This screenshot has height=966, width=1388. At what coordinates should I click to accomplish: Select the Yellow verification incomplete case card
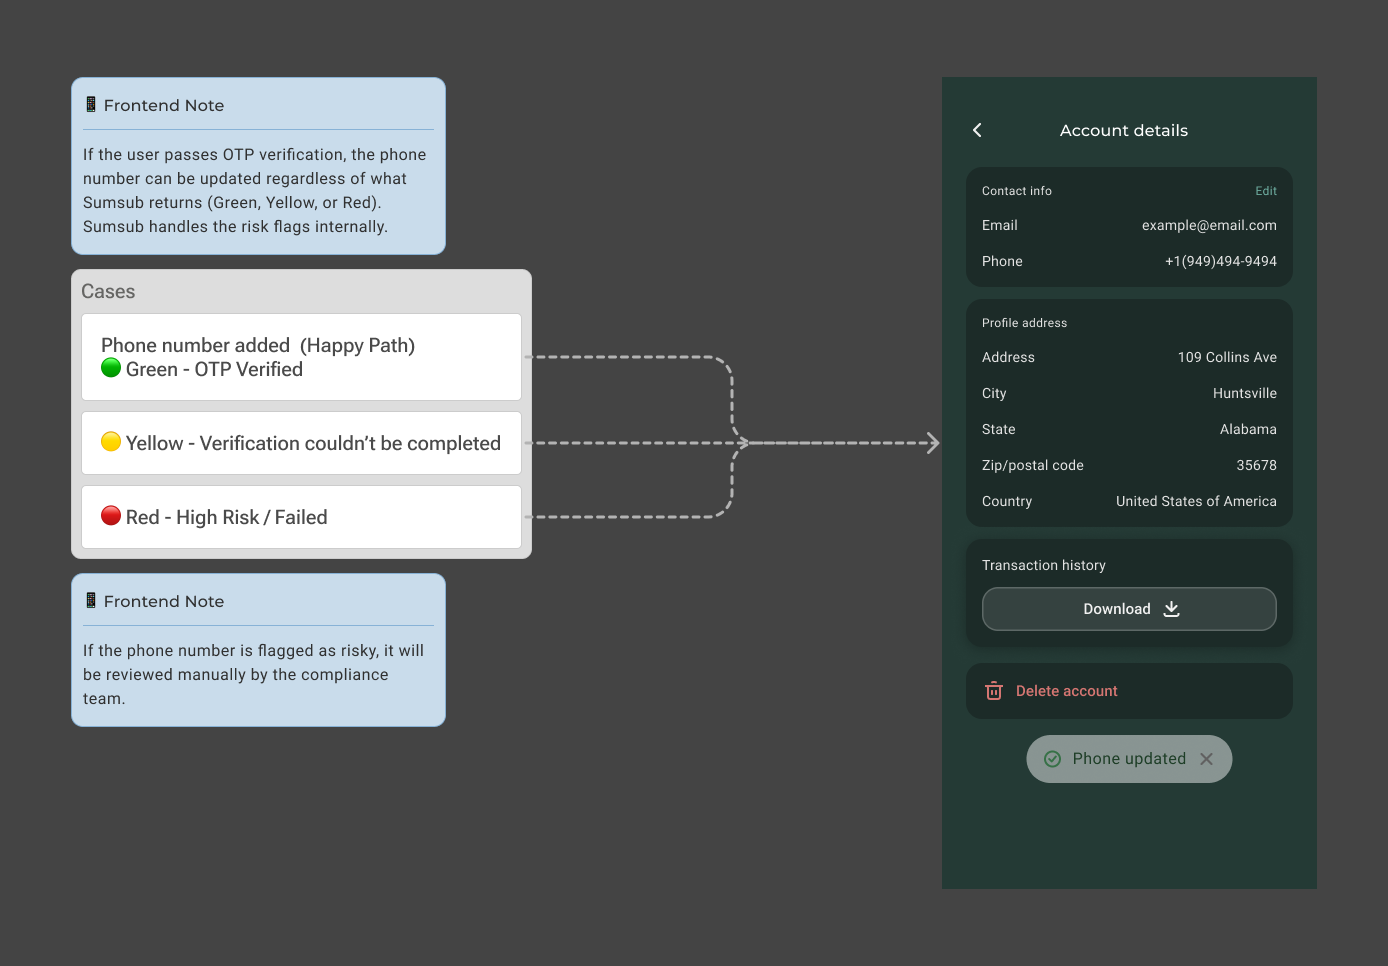click(301, 443)
